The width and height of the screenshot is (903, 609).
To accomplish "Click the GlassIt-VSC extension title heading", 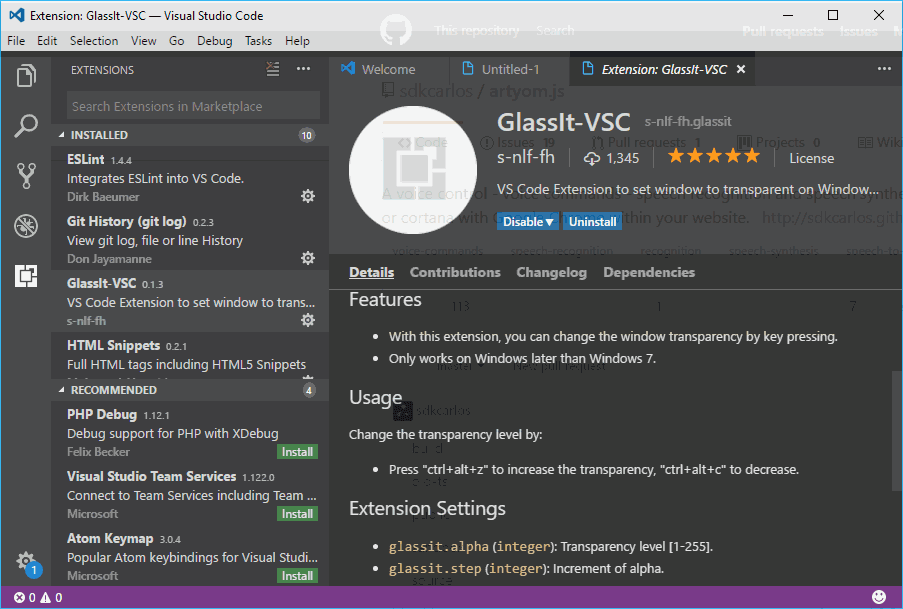I will click(564, 122).
